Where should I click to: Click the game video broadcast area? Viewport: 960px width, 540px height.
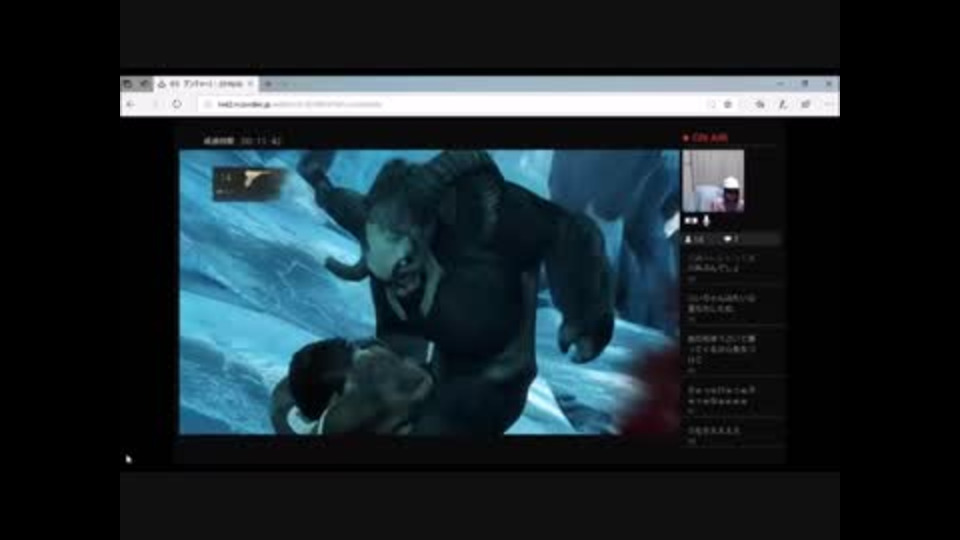pyautogui.click(x=429, y=292)
